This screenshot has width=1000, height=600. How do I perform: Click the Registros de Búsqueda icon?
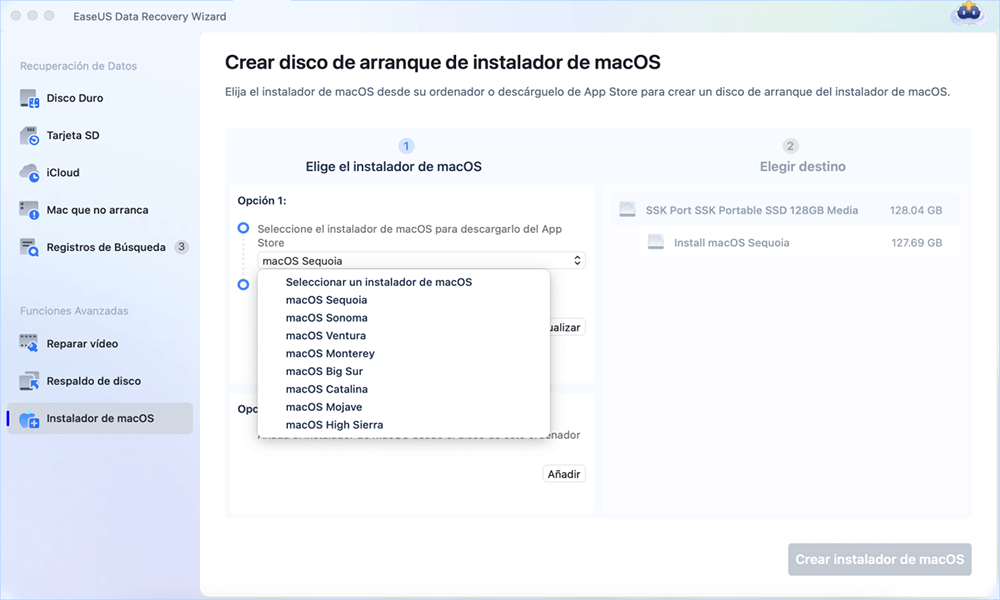tap(29, 247)
